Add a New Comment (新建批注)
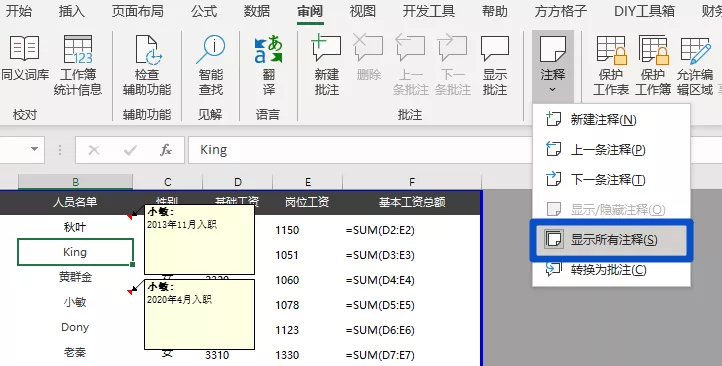Viewport: 722px width, 366px height. point(326,64)
